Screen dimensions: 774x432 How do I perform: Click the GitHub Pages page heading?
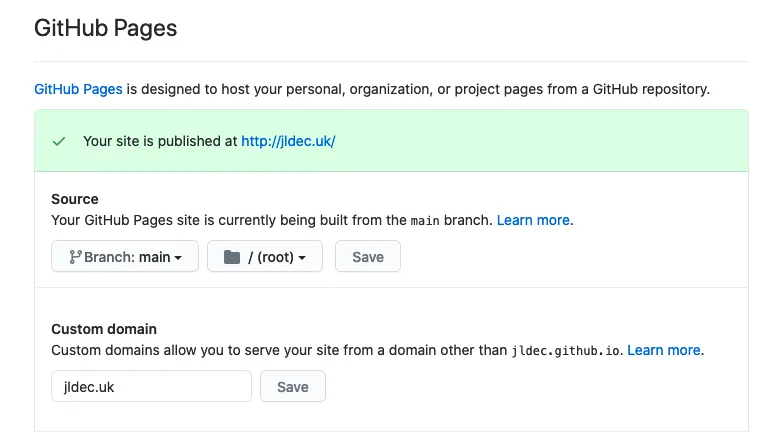point(106,28)
